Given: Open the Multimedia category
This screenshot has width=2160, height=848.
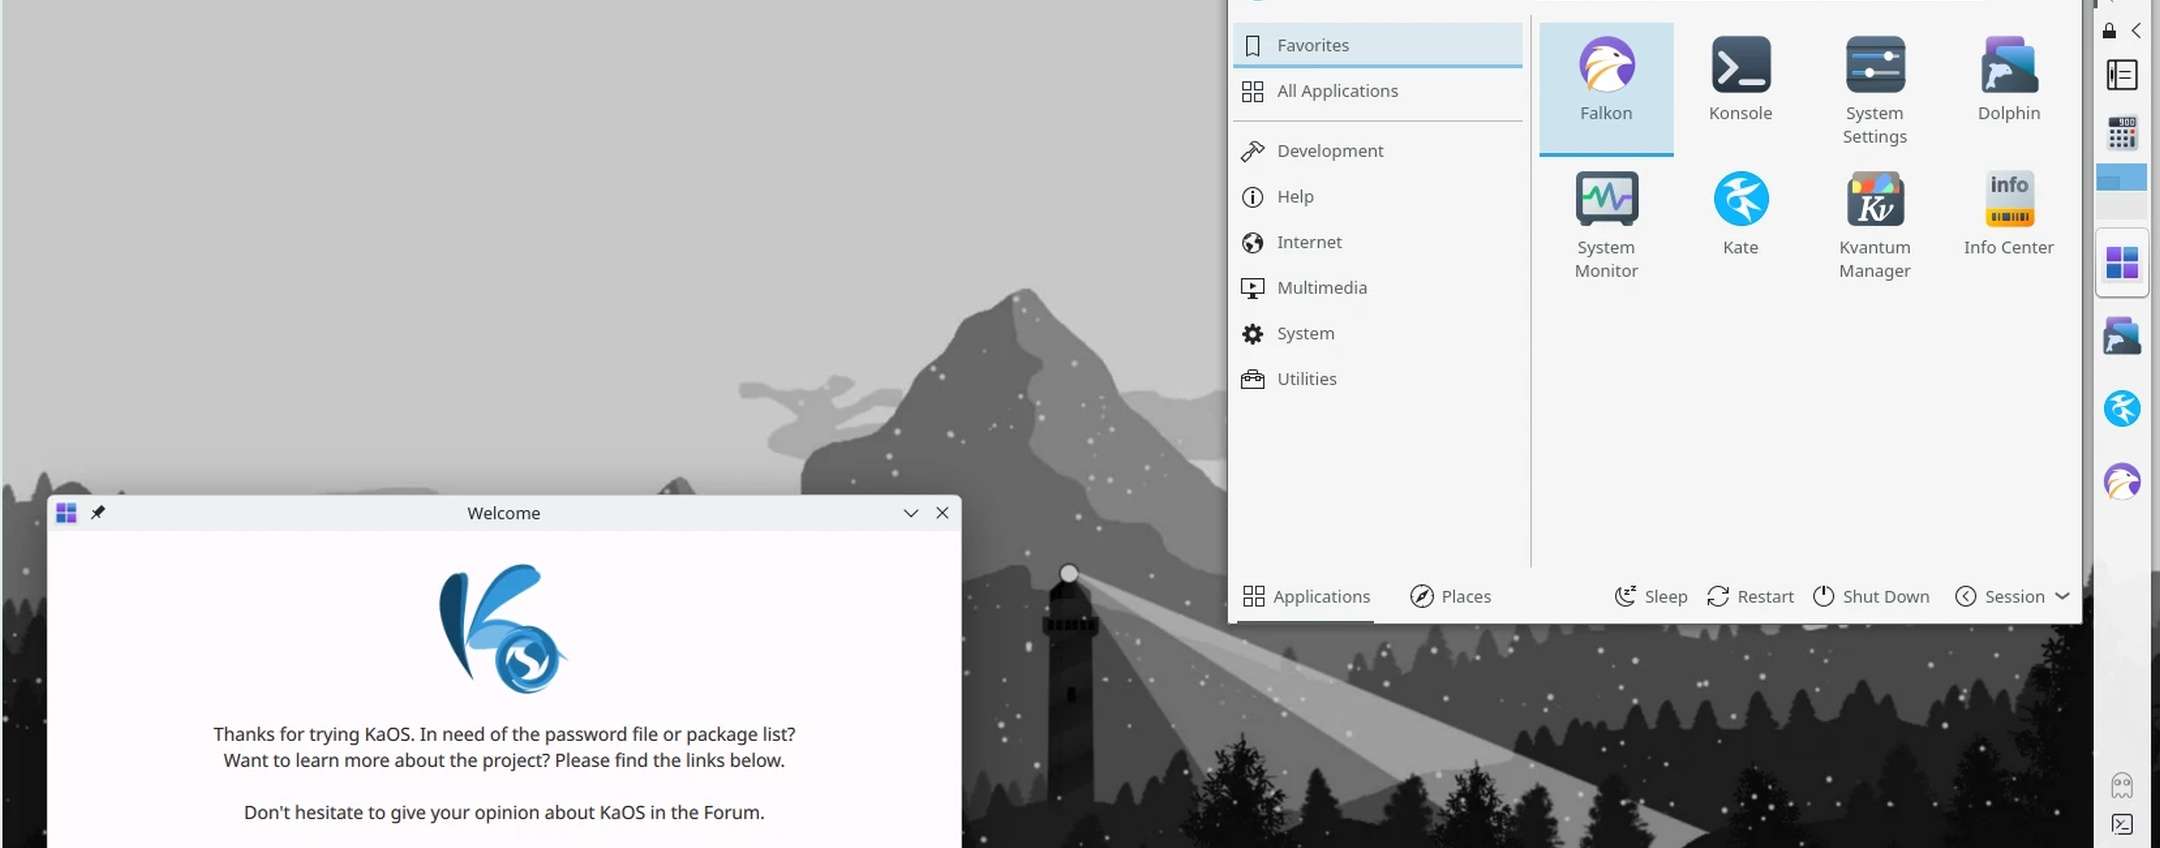Looking at the screenshot, I should (x=1378, y=288).
